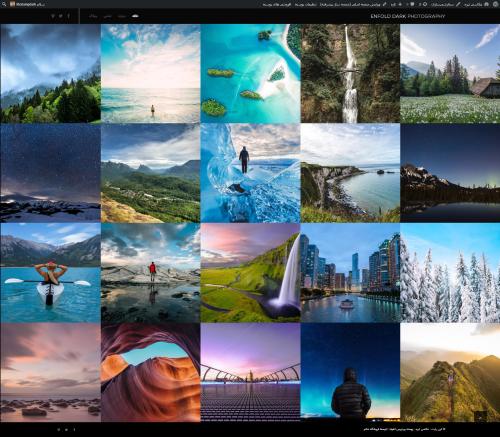Click the Twitter icon in the header
Viewport: 500px width, 437px height.
tap(61, 16)
